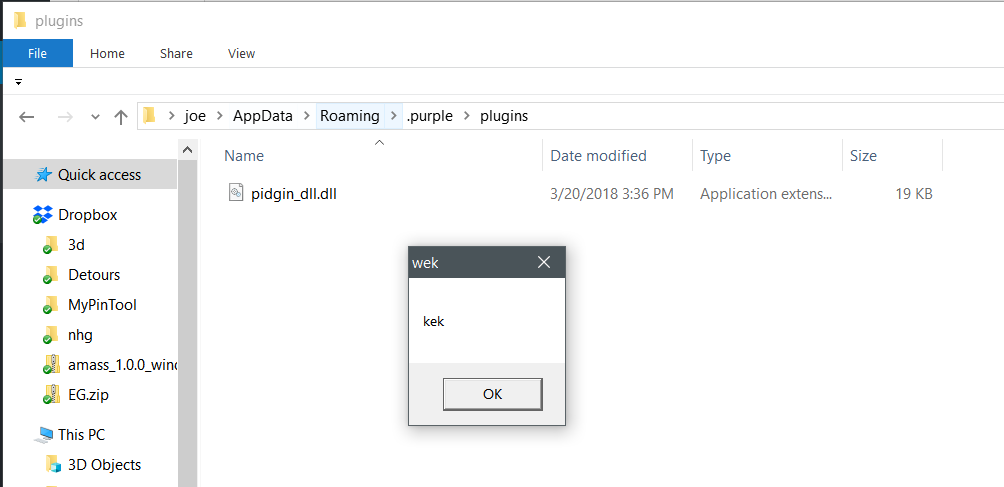Open the recent locations dropdown arrow
Viewport: 1004px width, 487px height.
(x=96, y=117)
